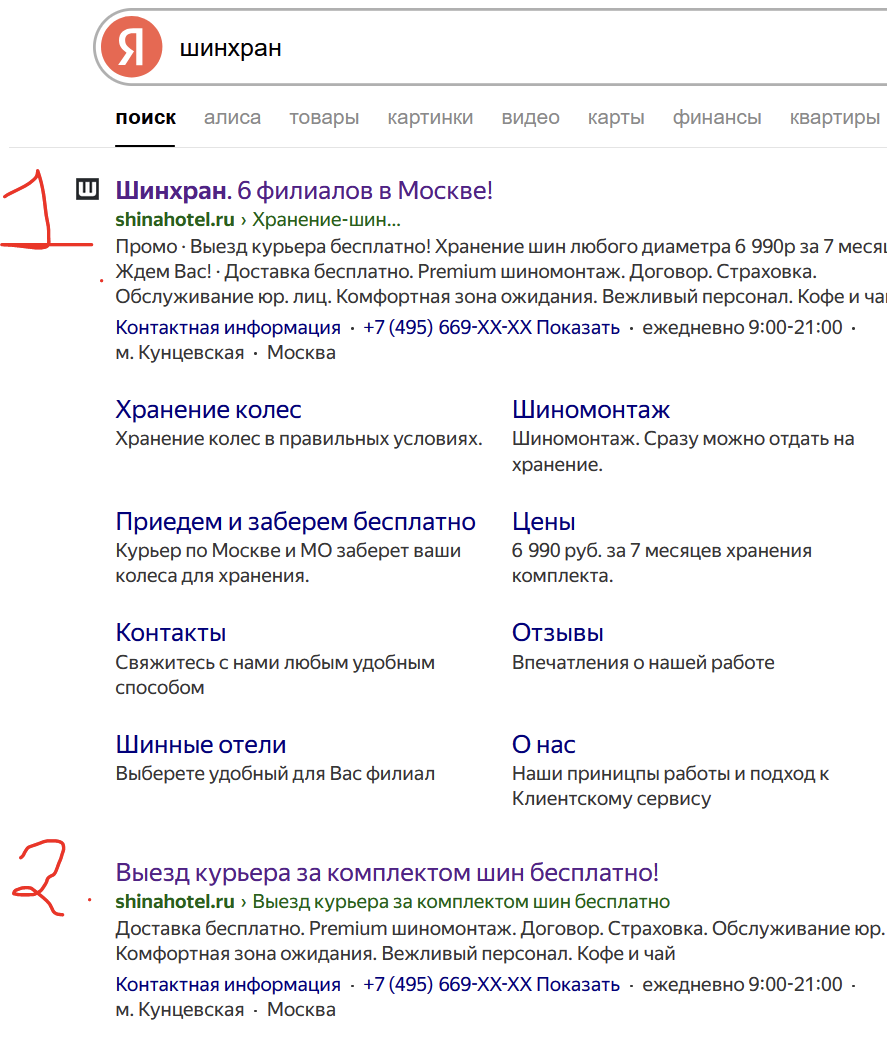The height and width of the screenshot is (1049, 887).
Task: Open the Приедем и заберем бесплатно link
Action: coord(295,522)
